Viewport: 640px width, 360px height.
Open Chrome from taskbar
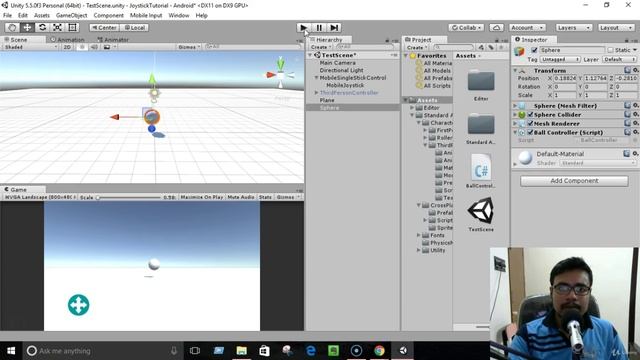pyautogui.click(x=379, y=351)
